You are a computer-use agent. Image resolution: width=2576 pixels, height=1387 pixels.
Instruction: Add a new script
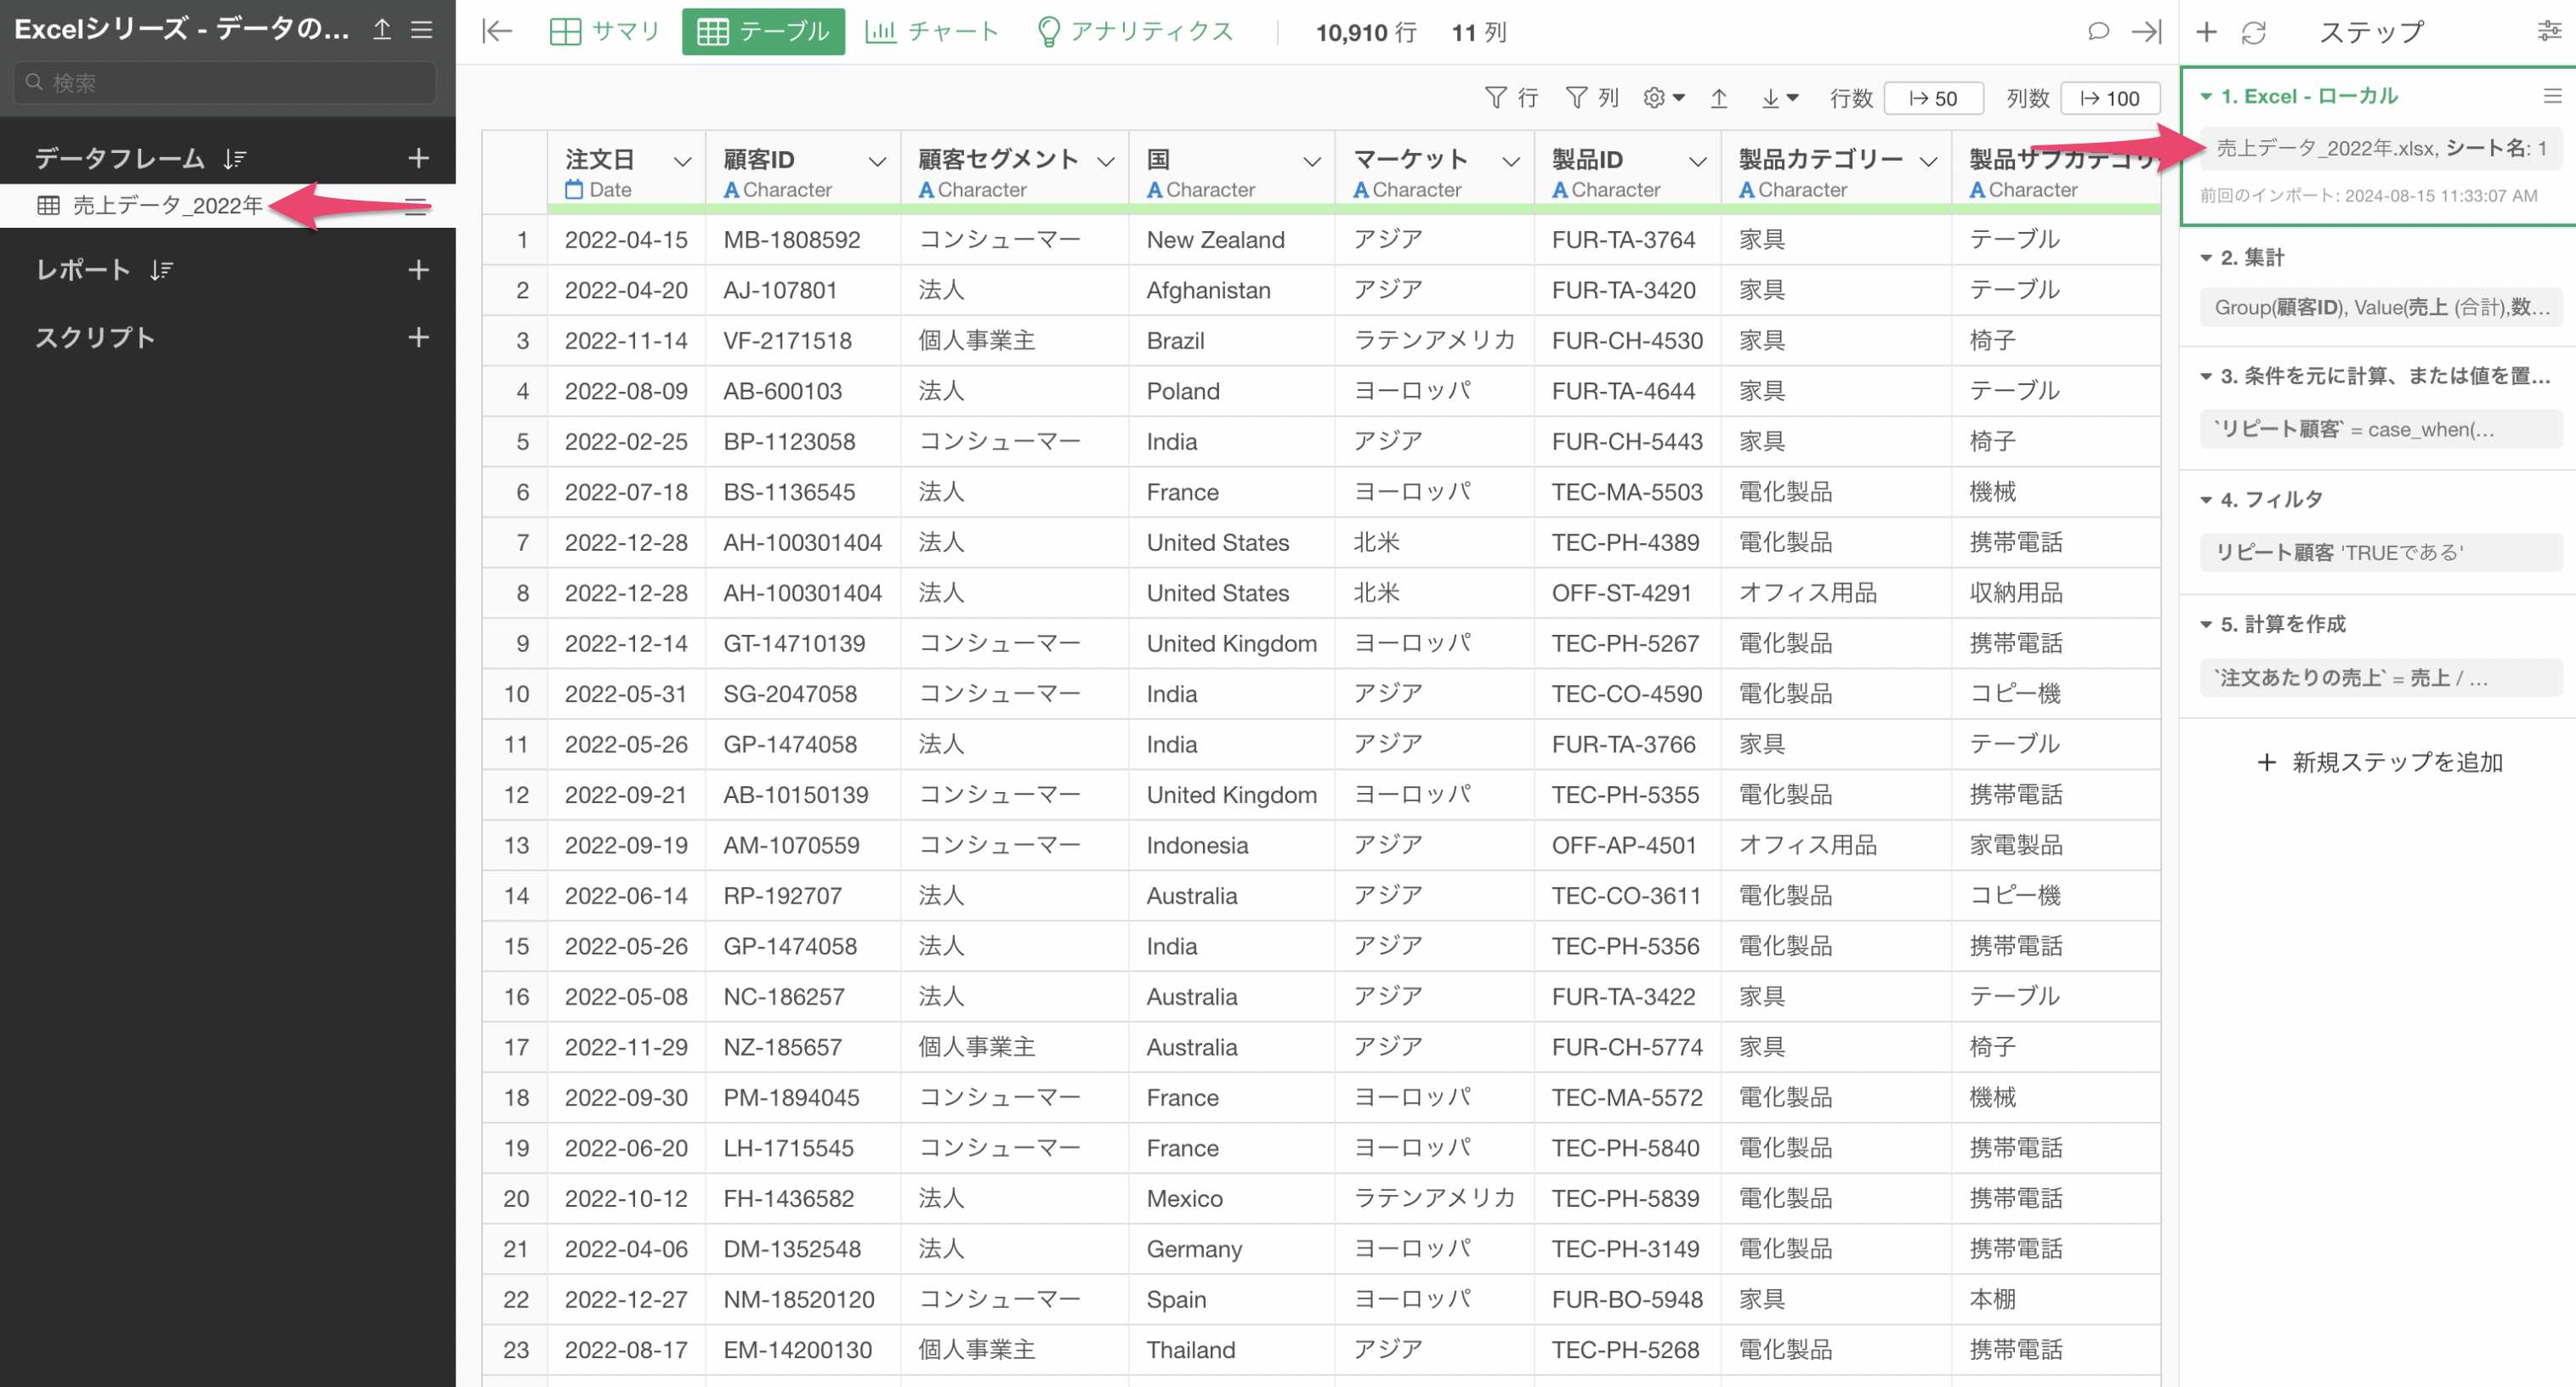tap(418, 337)
